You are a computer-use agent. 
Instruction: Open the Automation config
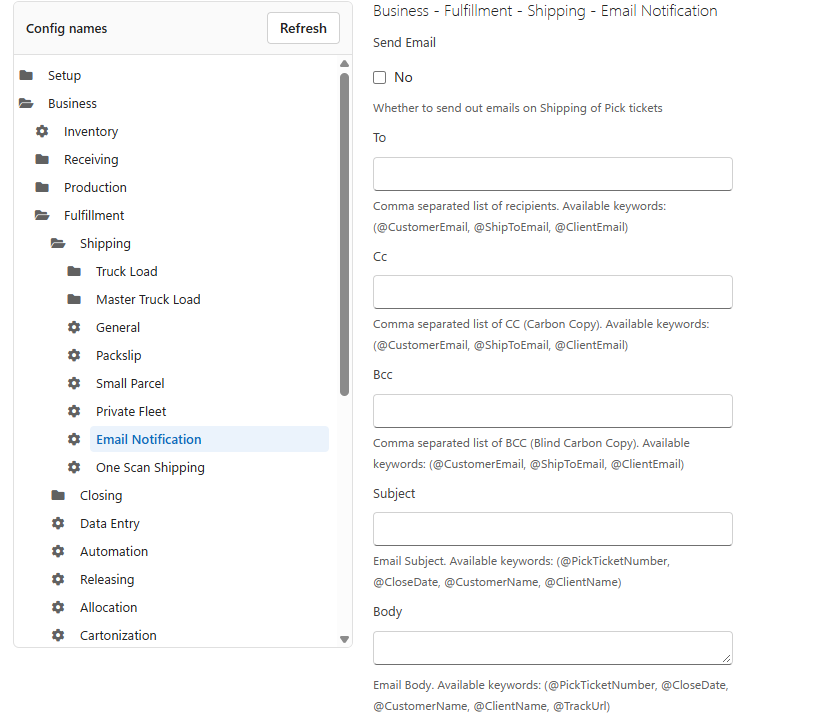(114, 551)
